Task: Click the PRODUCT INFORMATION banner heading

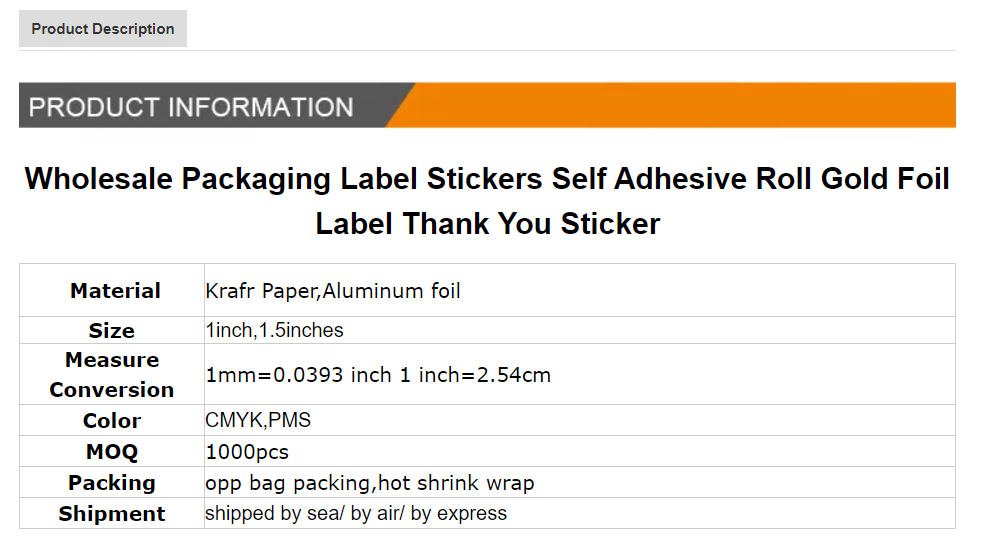Action: (x=191, y=107)
